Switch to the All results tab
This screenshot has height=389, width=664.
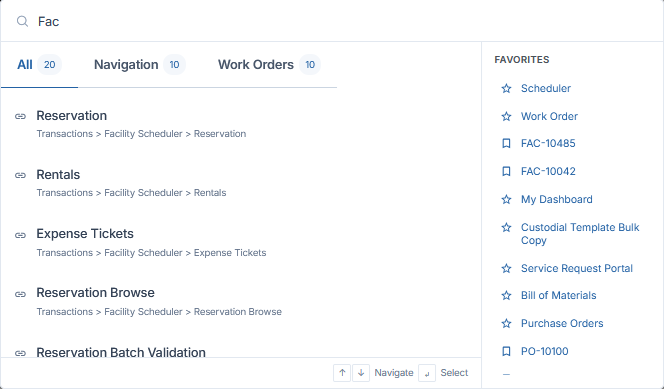coord(39,65)
